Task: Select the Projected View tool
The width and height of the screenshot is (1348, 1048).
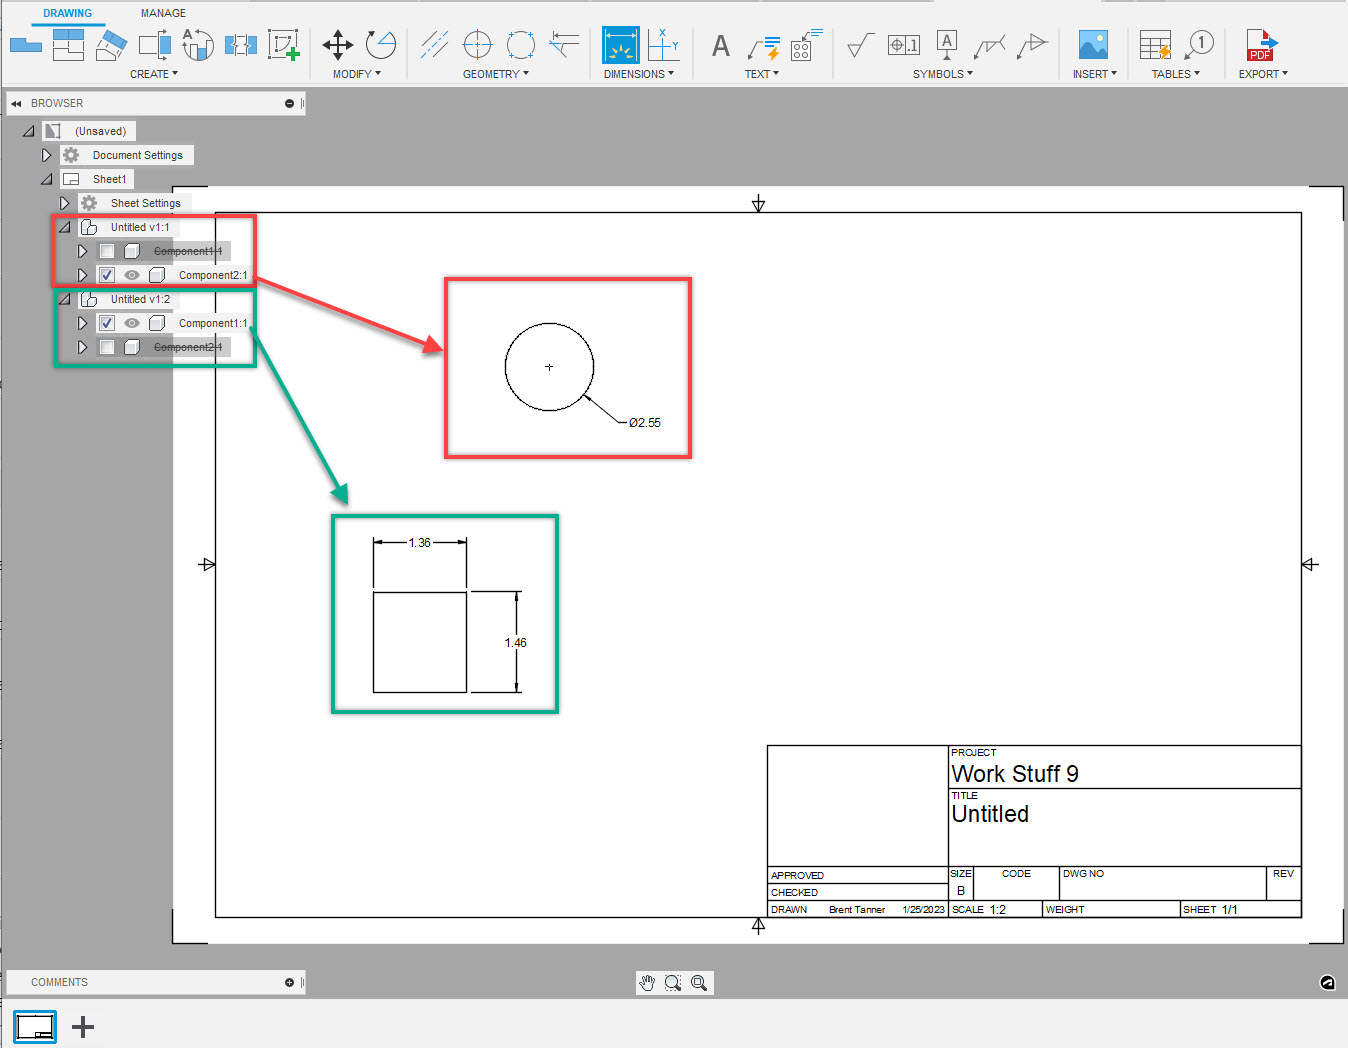Action: point(67,45)
